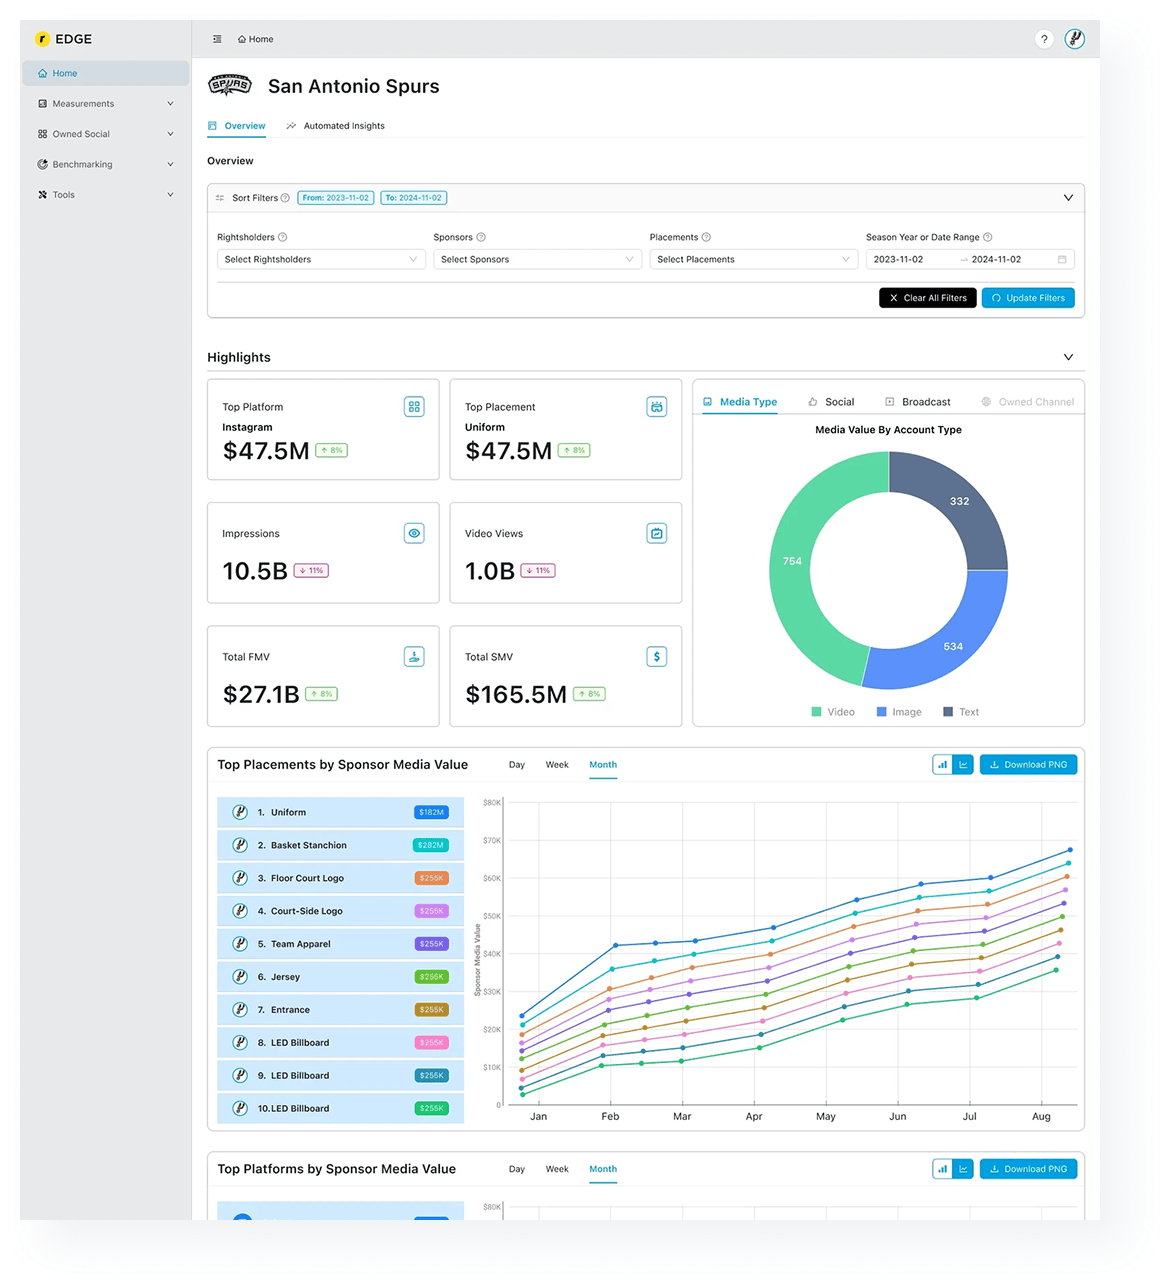Open the Select Sponsors dropdown
The image size is (1168, 1288).
(537, 260)
